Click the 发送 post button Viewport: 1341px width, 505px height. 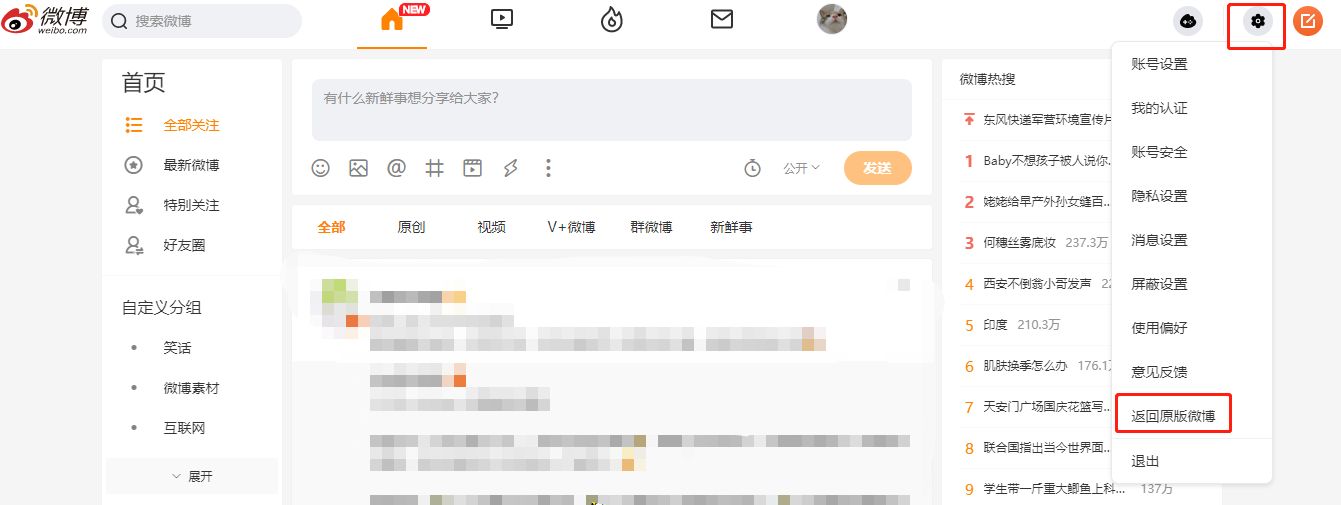(877, 168)
